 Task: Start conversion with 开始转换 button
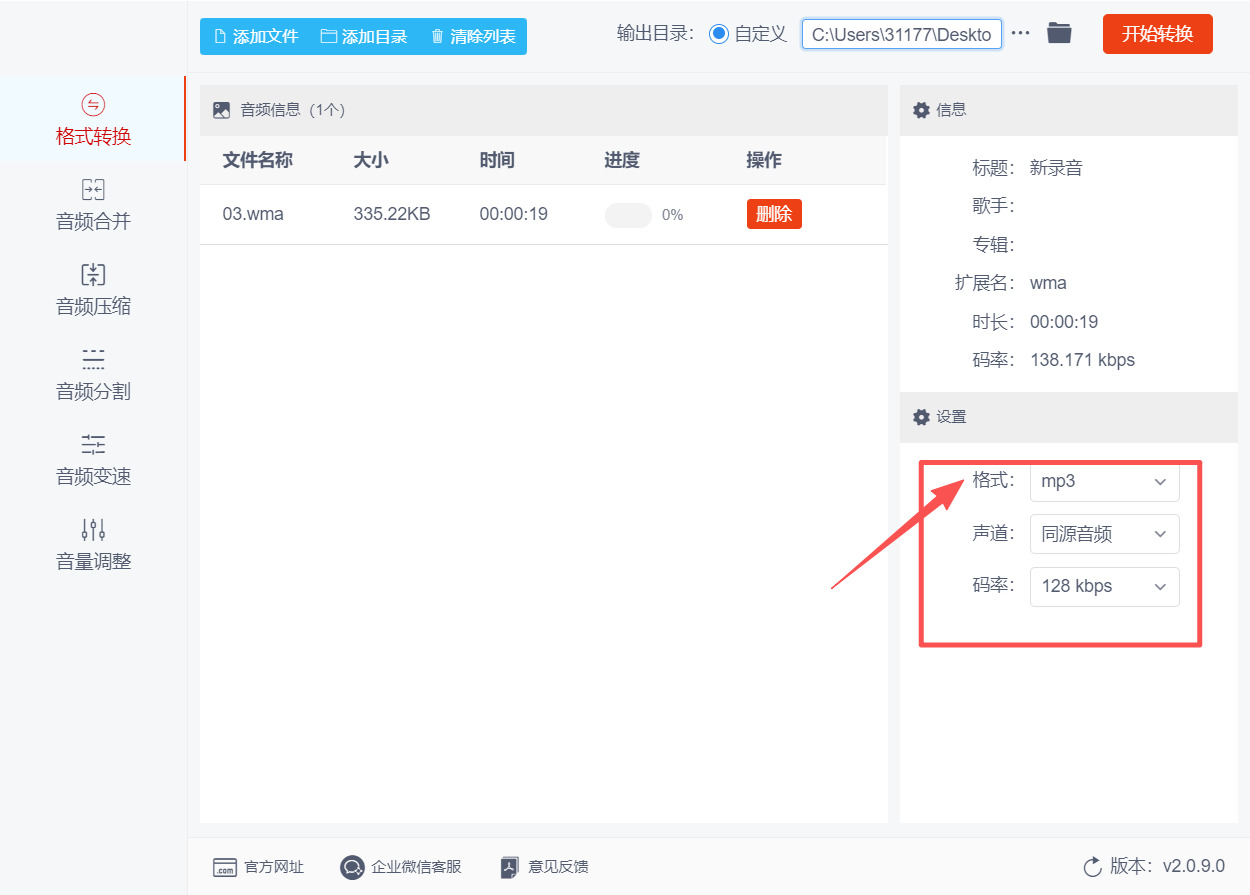click(1157, 33)
